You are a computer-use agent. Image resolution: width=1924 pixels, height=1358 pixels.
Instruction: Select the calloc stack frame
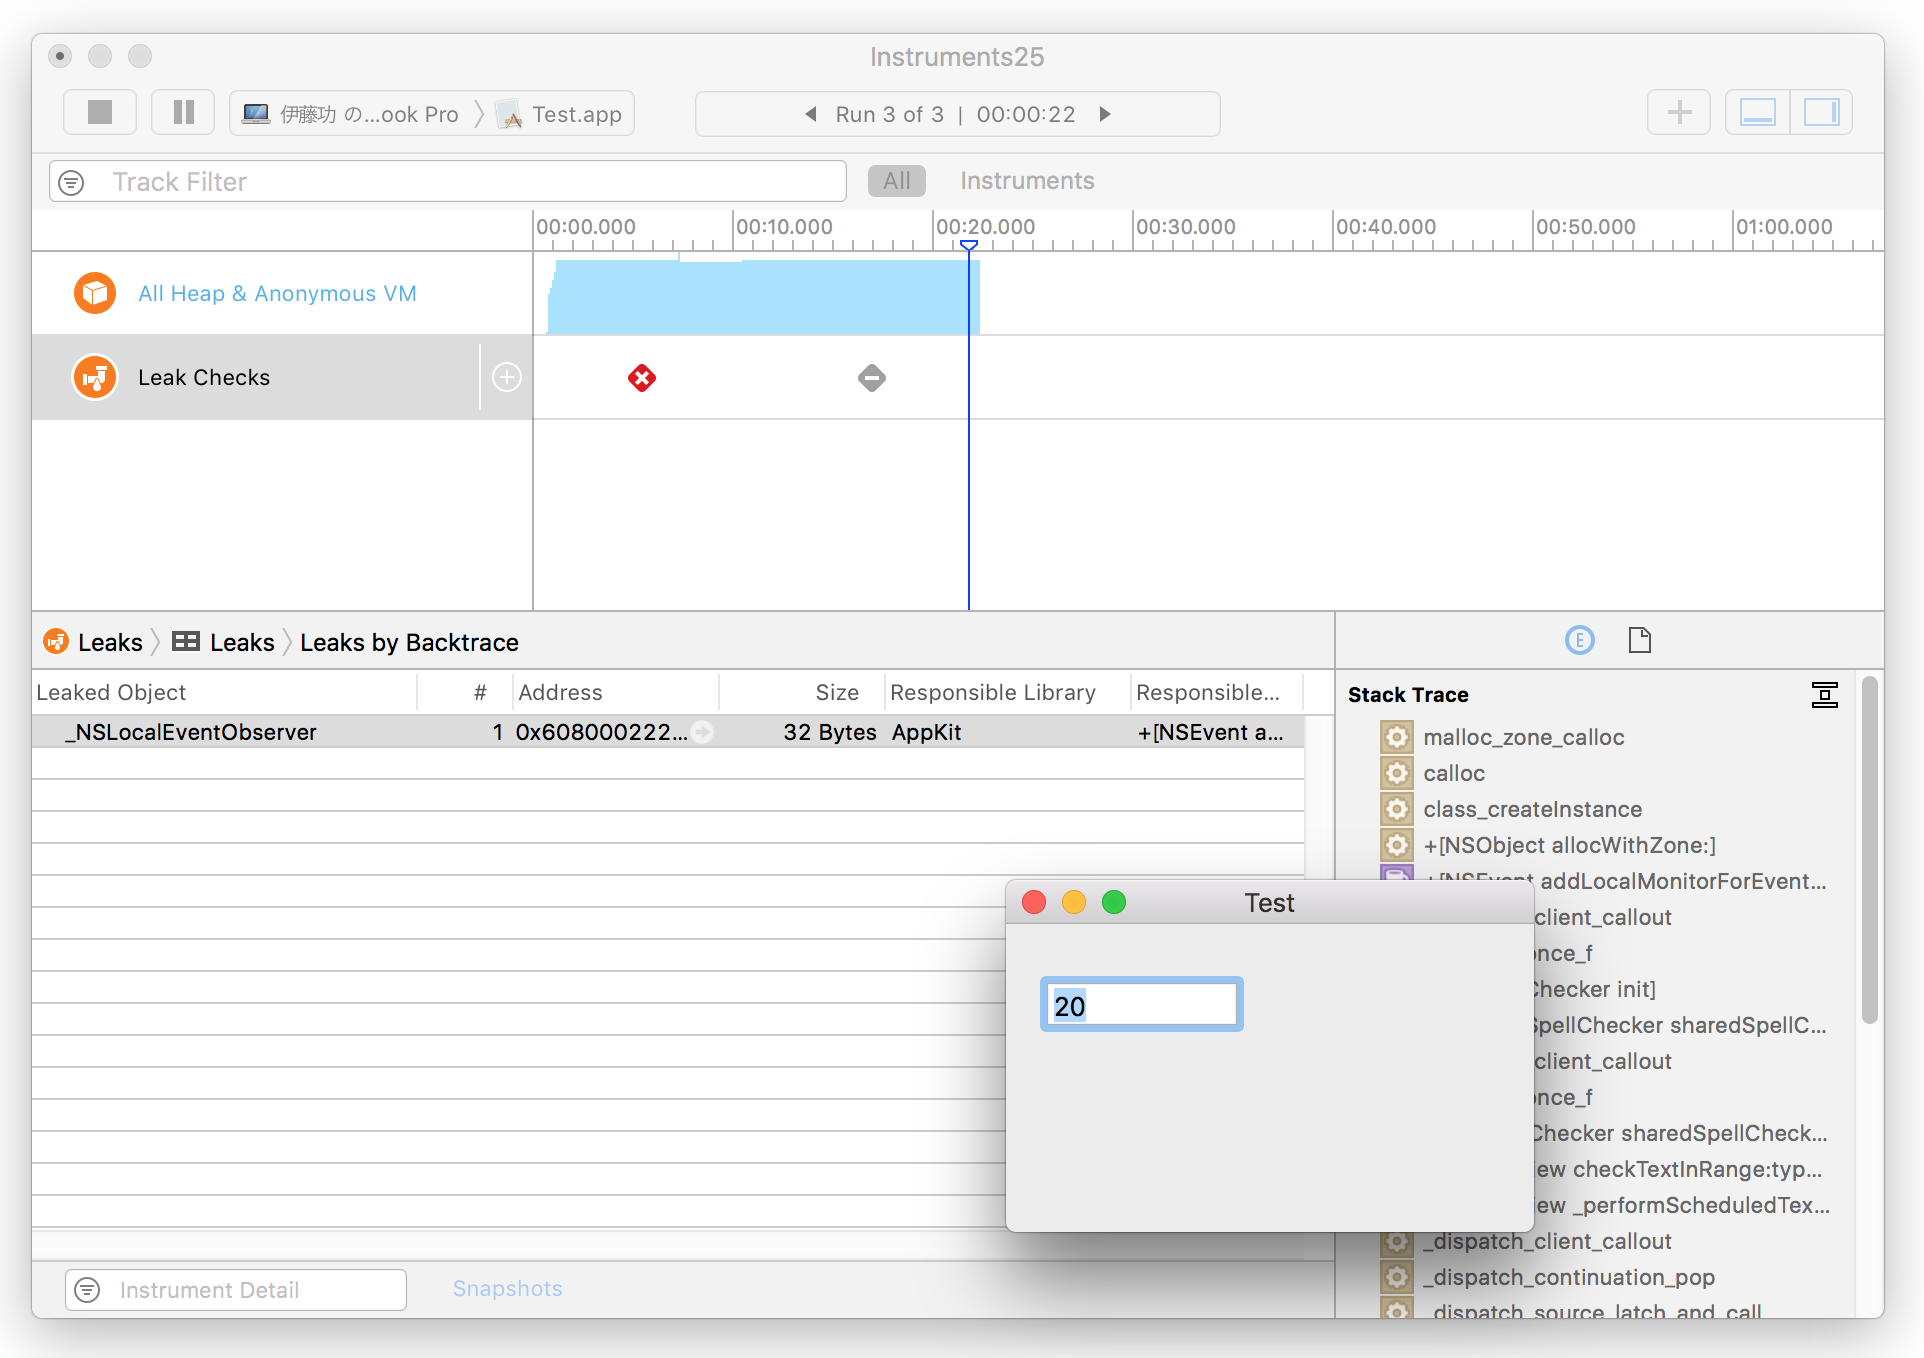[1454, 773]
